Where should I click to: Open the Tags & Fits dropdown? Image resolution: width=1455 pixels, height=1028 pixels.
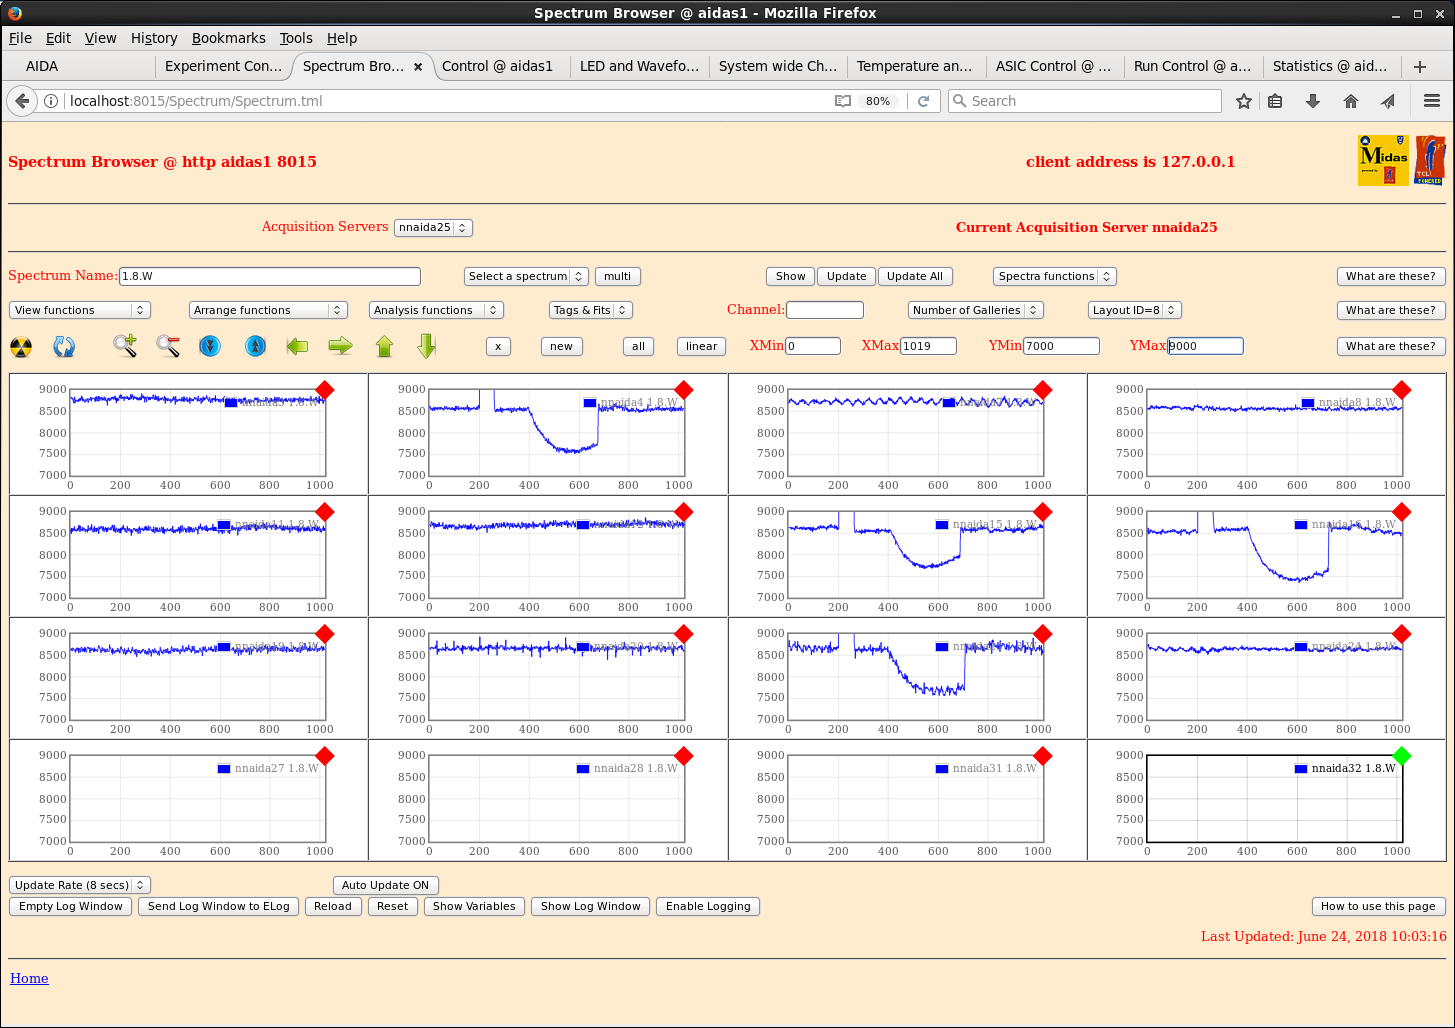coord(591,311)
